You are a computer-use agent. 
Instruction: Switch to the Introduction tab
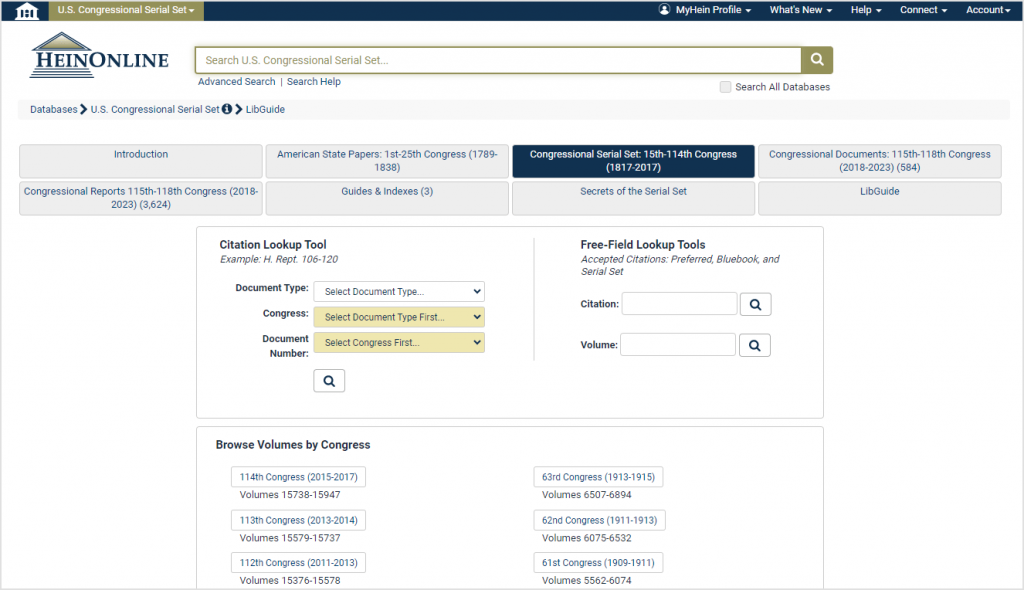pyautogui.click(x=141, y=161)
